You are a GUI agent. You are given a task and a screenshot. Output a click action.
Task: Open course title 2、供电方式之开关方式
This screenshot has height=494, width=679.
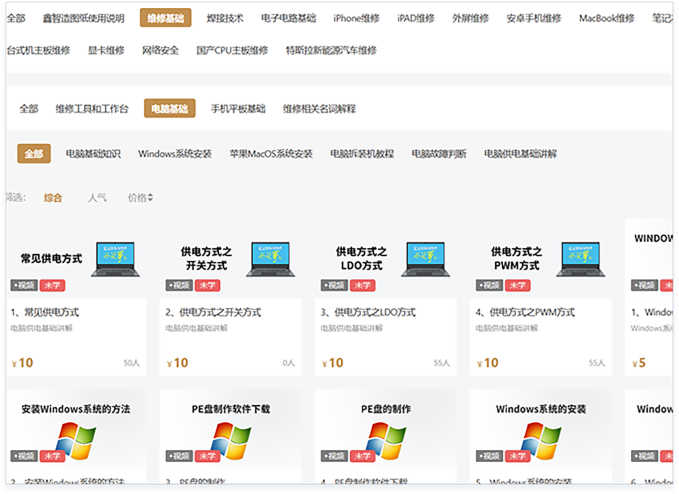(213, 312)
